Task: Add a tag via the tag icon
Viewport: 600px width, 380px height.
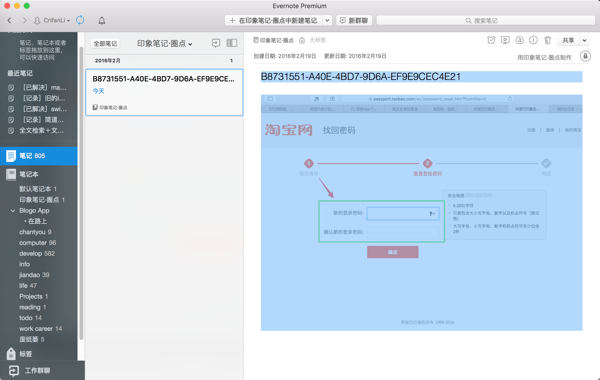Action: point(302,40)
